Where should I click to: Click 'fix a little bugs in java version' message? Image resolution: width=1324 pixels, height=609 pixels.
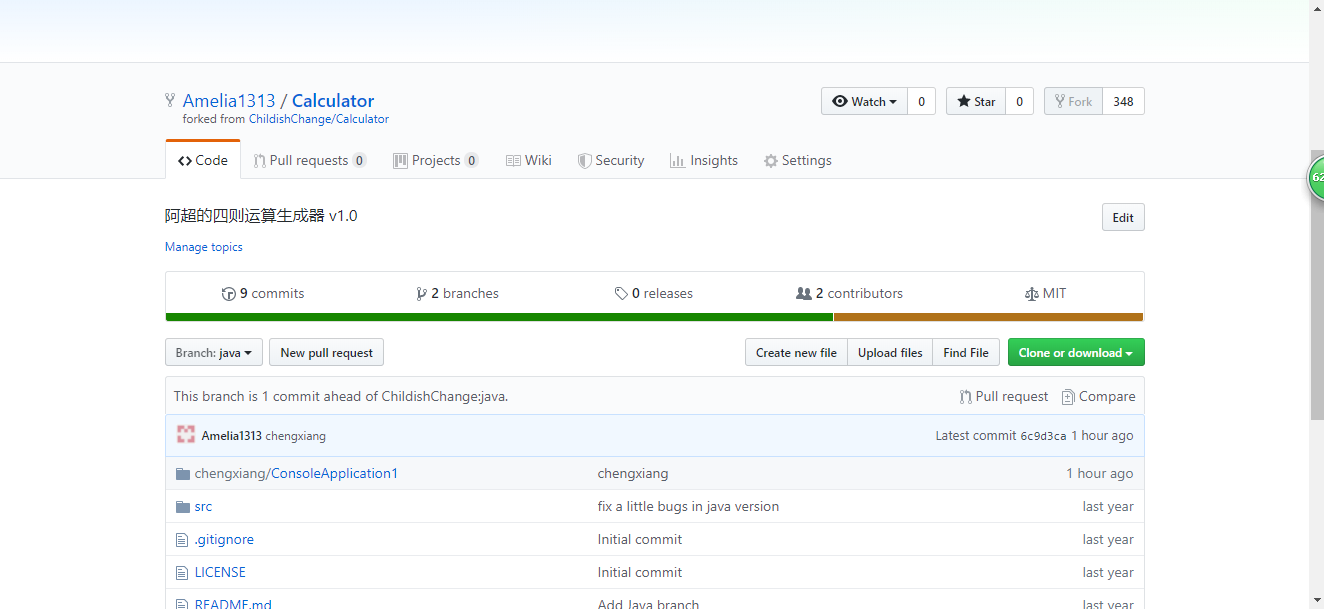(x=688, y=506)
